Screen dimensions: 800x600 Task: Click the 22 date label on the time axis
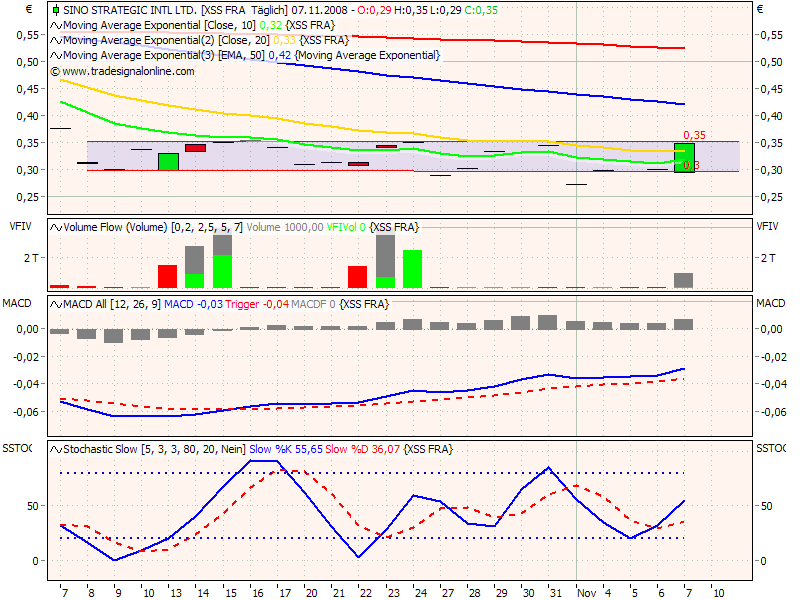(366, 593)
